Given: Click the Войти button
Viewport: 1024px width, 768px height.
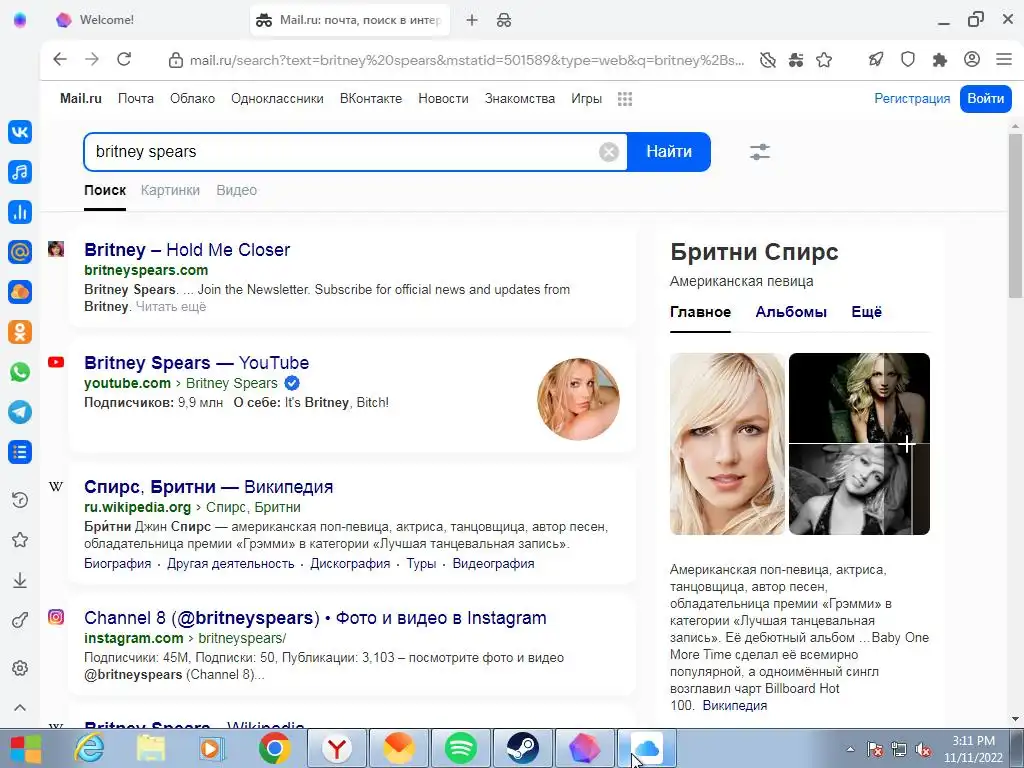Looking at the screenshot, I should tap(985, 99).
